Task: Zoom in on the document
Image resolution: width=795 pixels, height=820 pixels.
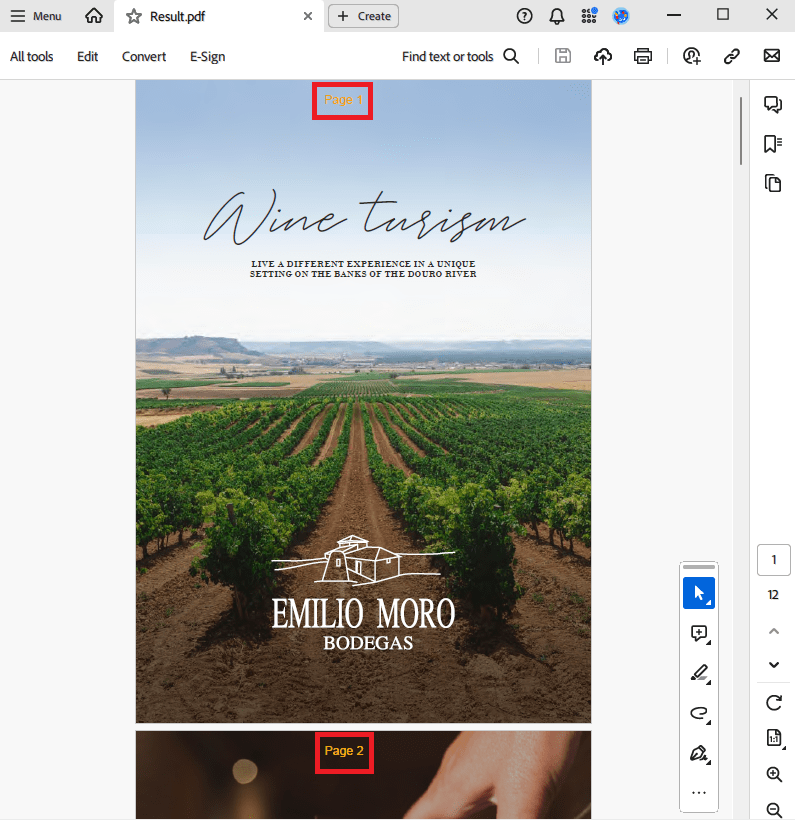Action: pos(773,774)
